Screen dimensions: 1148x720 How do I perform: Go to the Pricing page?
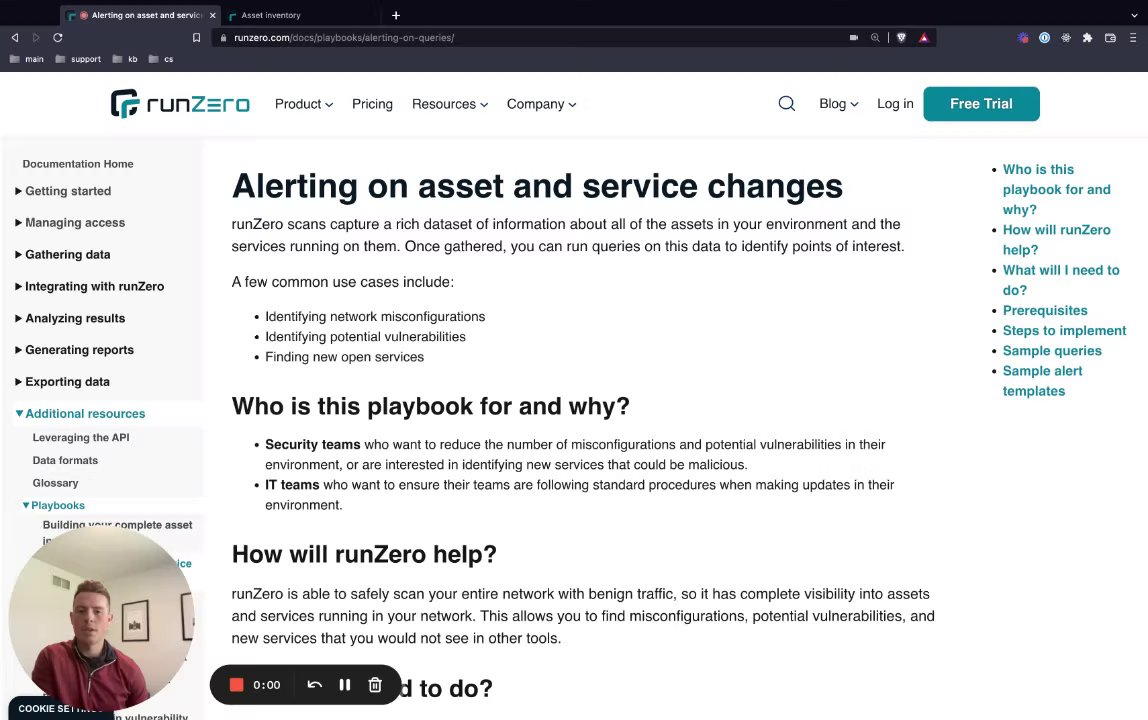coord(372,104)
